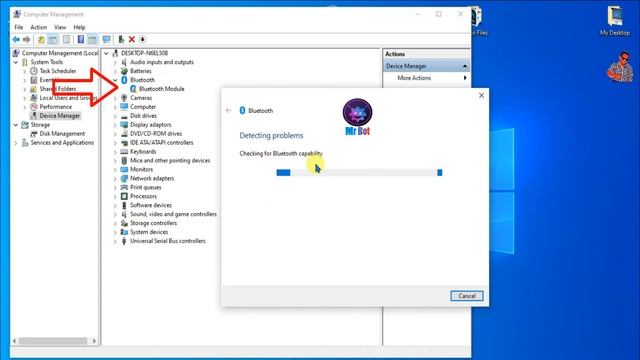
Task: Expand the Task Scheduler node
Action: click(24, 71)
